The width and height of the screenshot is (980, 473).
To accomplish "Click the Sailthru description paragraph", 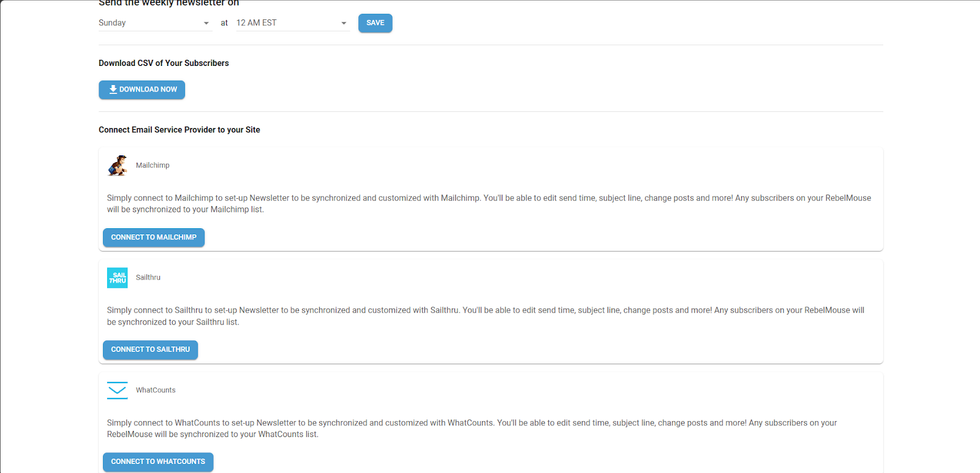I will (x=488, y=316).
